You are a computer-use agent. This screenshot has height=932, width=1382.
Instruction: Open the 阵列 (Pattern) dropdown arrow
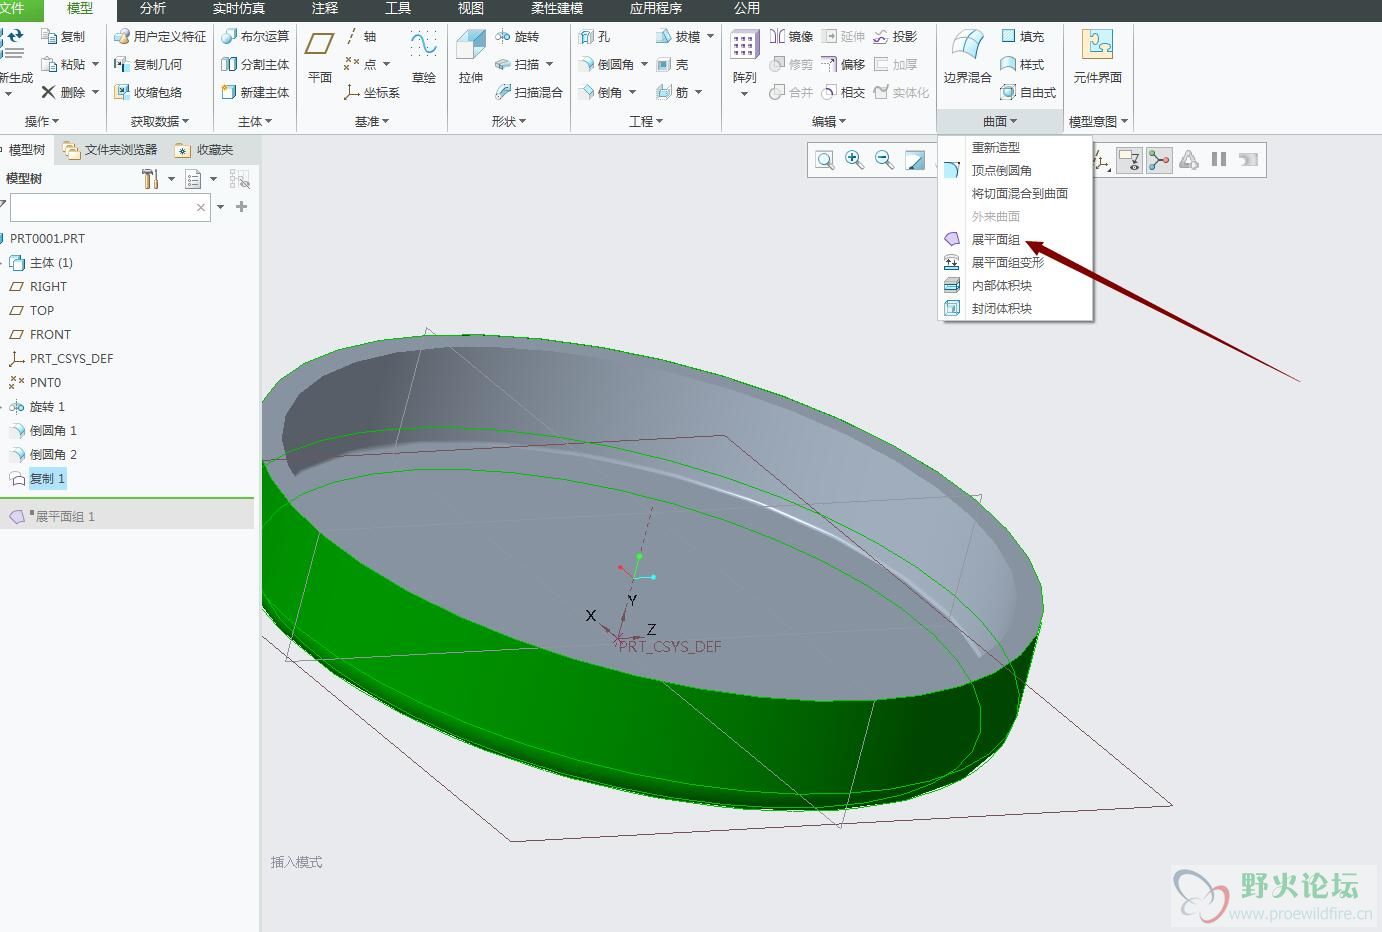coord(744,94)
